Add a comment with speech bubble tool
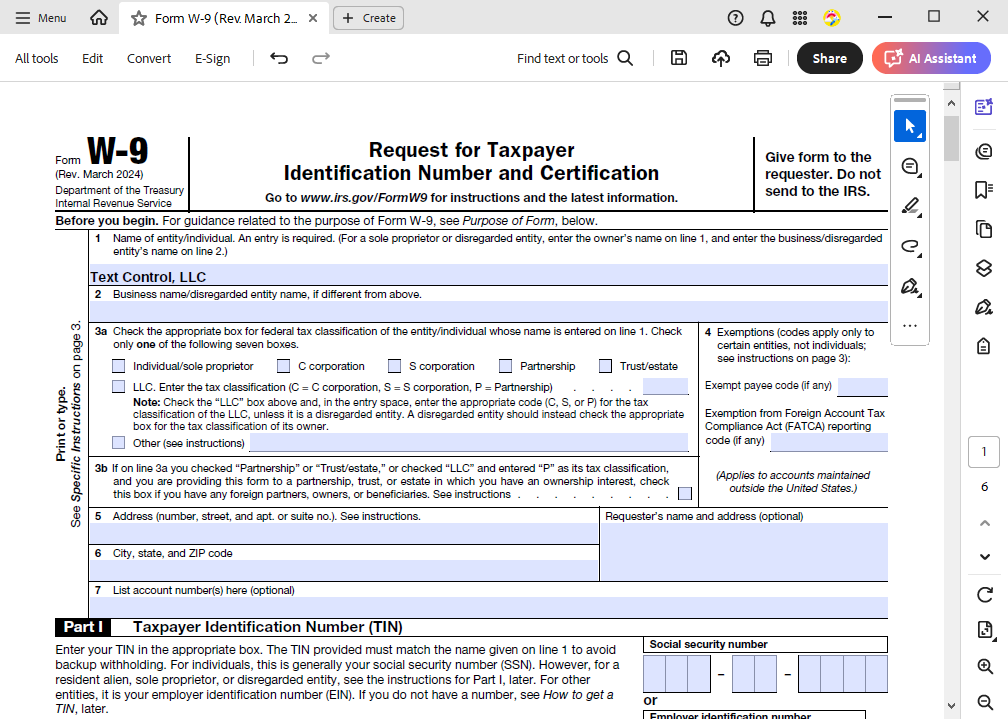The width and height of the screenshot is (1008, 719). click(910, 167)
